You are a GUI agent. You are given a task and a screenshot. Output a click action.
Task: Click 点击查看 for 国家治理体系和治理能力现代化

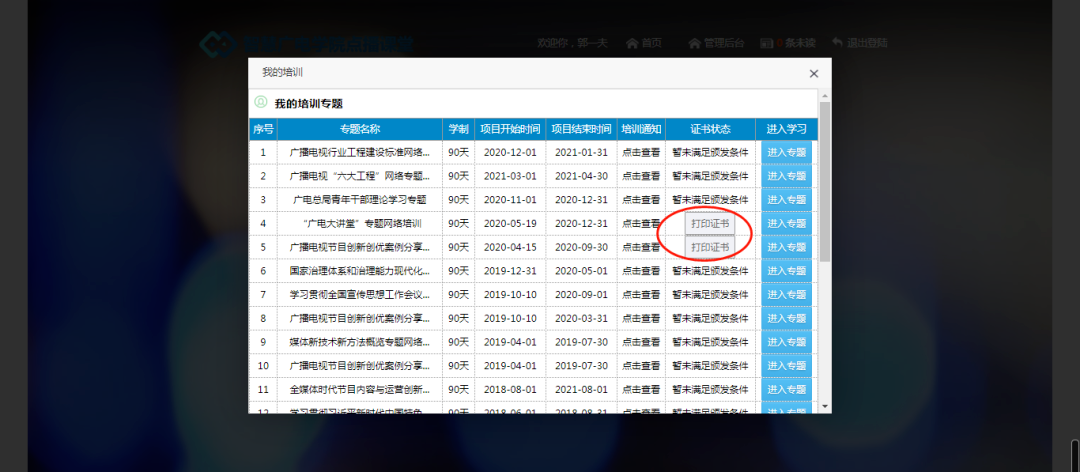pyautogui.click(x=641, y=271)
